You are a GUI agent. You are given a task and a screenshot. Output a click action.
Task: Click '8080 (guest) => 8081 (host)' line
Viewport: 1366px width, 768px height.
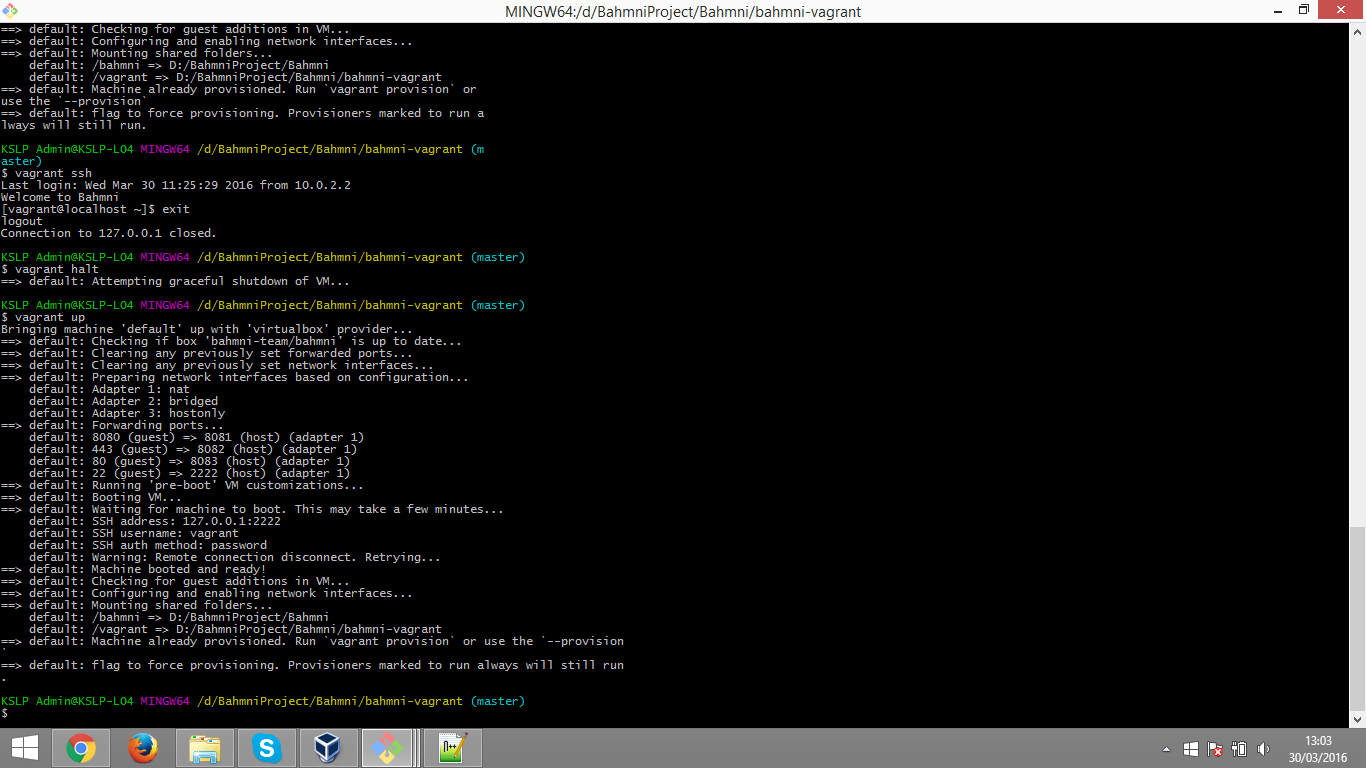coord(196,437)
